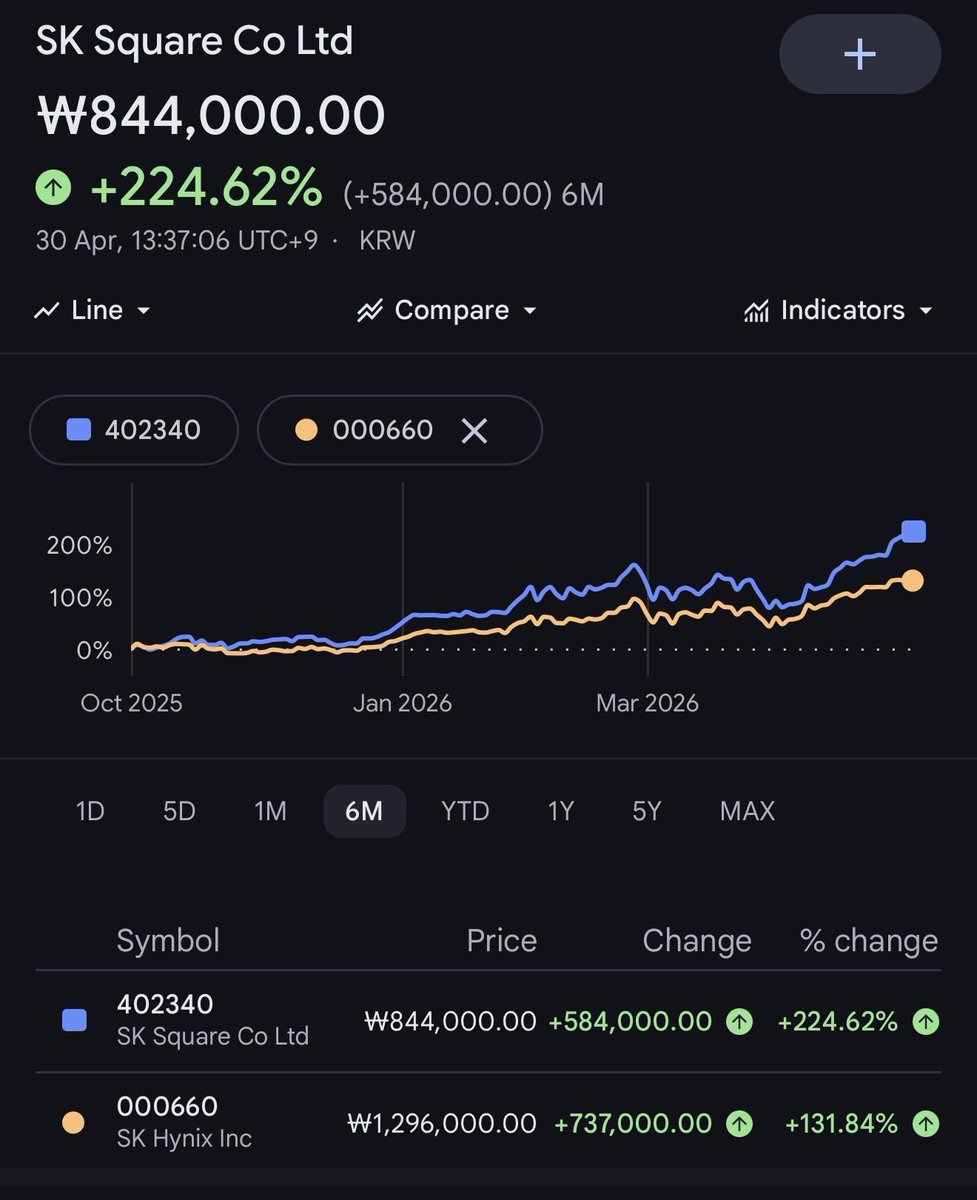
Task: Open the Compare dropdown
Action: tap(447, 310)
